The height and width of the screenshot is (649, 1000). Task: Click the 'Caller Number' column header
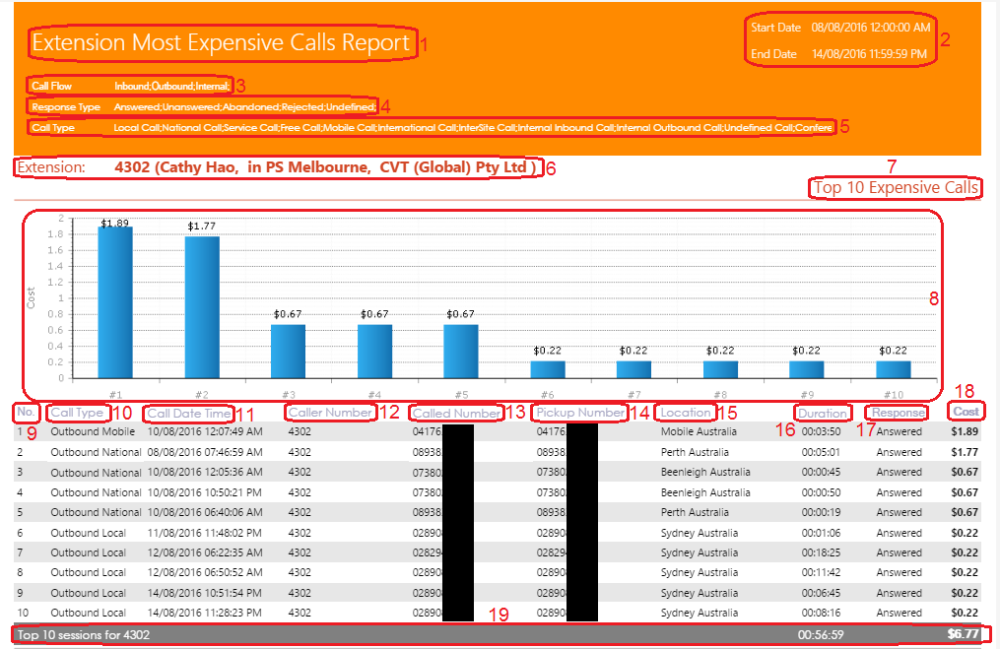coord(330,412)
